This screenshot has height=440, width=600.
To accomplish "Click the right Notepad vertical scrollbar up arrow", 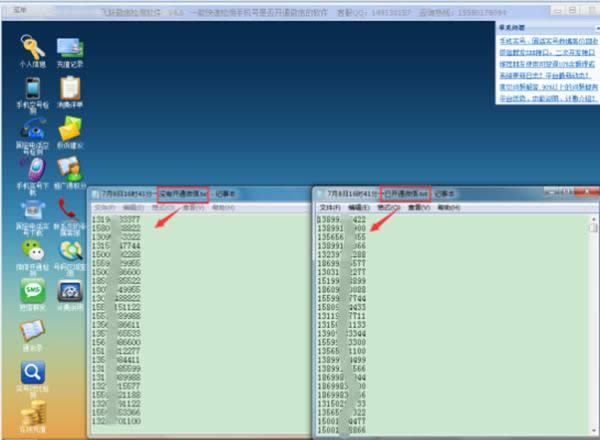I will pyautogui.click(x=593, y=219).
